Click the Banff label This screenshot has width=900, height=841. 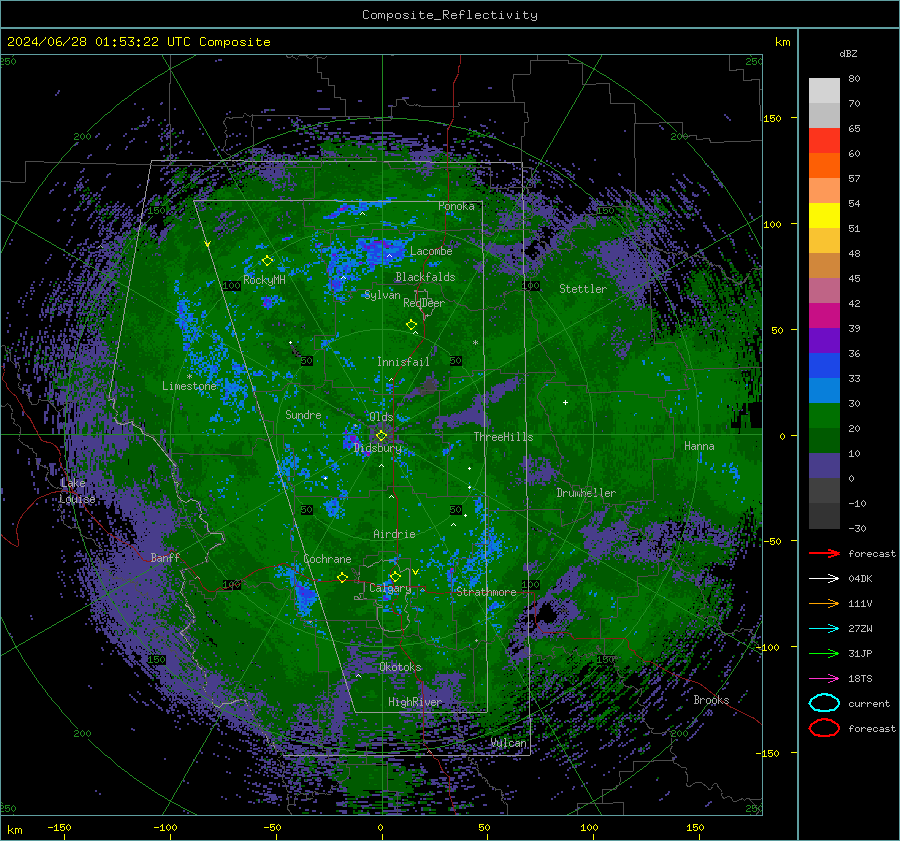click(x=165, y=558)
